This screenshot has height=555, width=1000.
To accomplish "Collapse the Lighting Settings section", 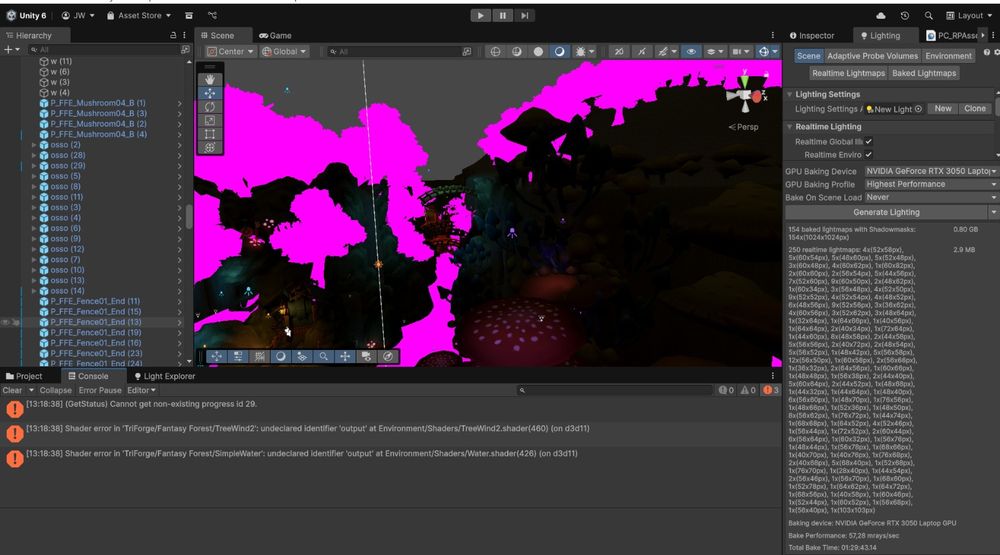I will tap(790, 94).
